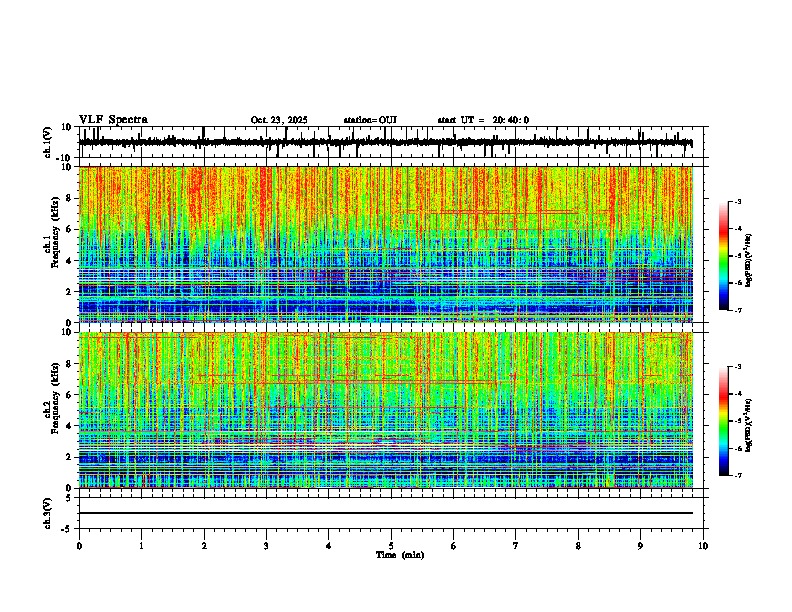The image size is (792, 612).
Task: Click the ch.2 frequency tick label "6"
Action: click(x=70, y=395)
